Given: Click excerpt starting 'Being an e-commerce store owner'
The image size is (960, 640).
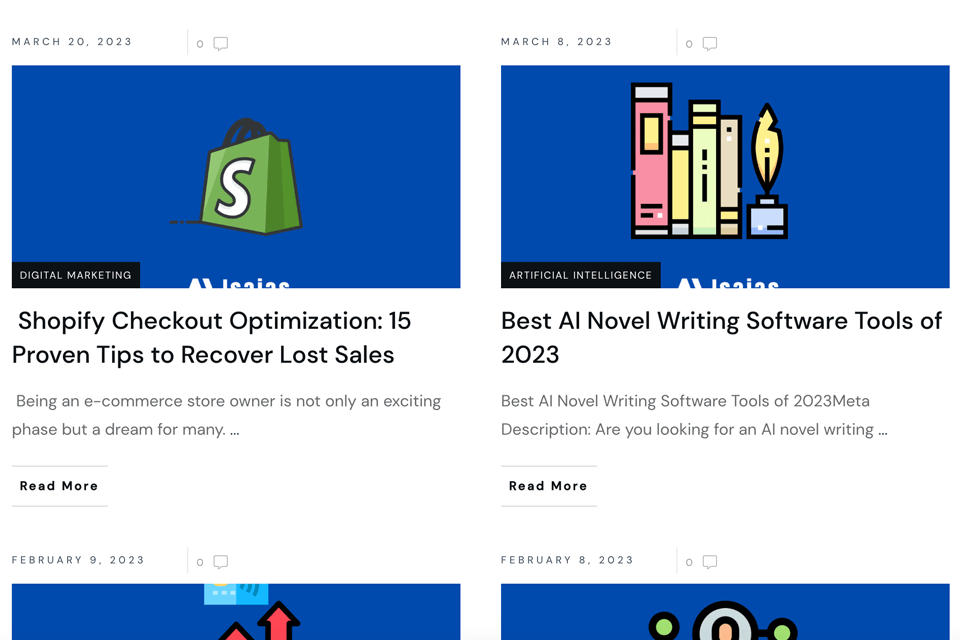Looking at the screenshot, I should click(227, 415).
